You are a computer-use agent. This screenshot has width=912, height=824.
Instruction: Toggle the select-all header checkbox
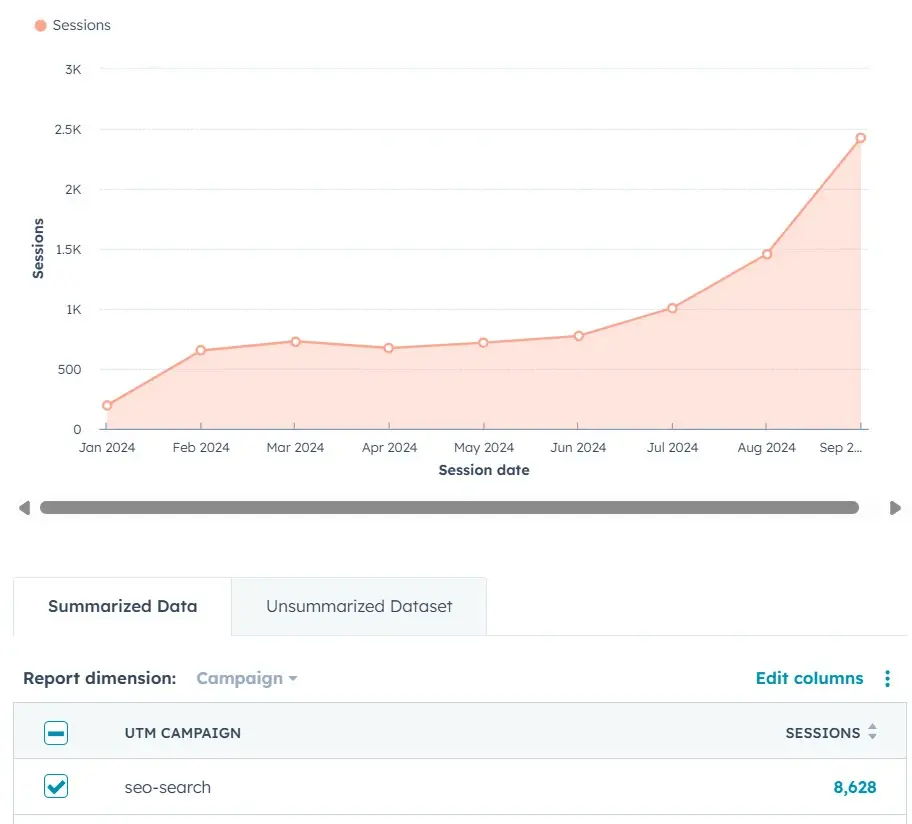56,733
